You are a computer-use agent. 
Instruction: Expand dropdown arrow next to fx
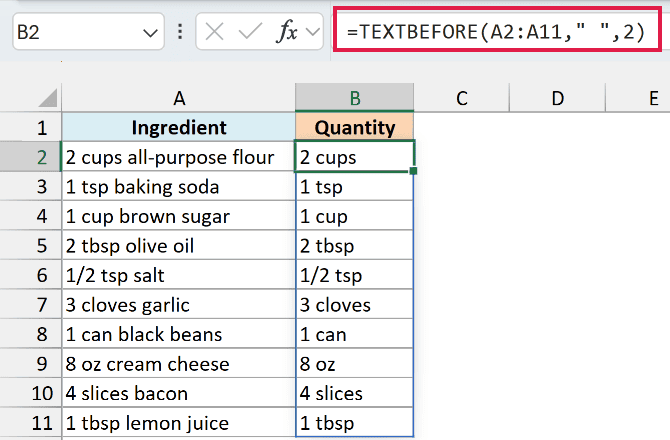(x=313, y=32)
